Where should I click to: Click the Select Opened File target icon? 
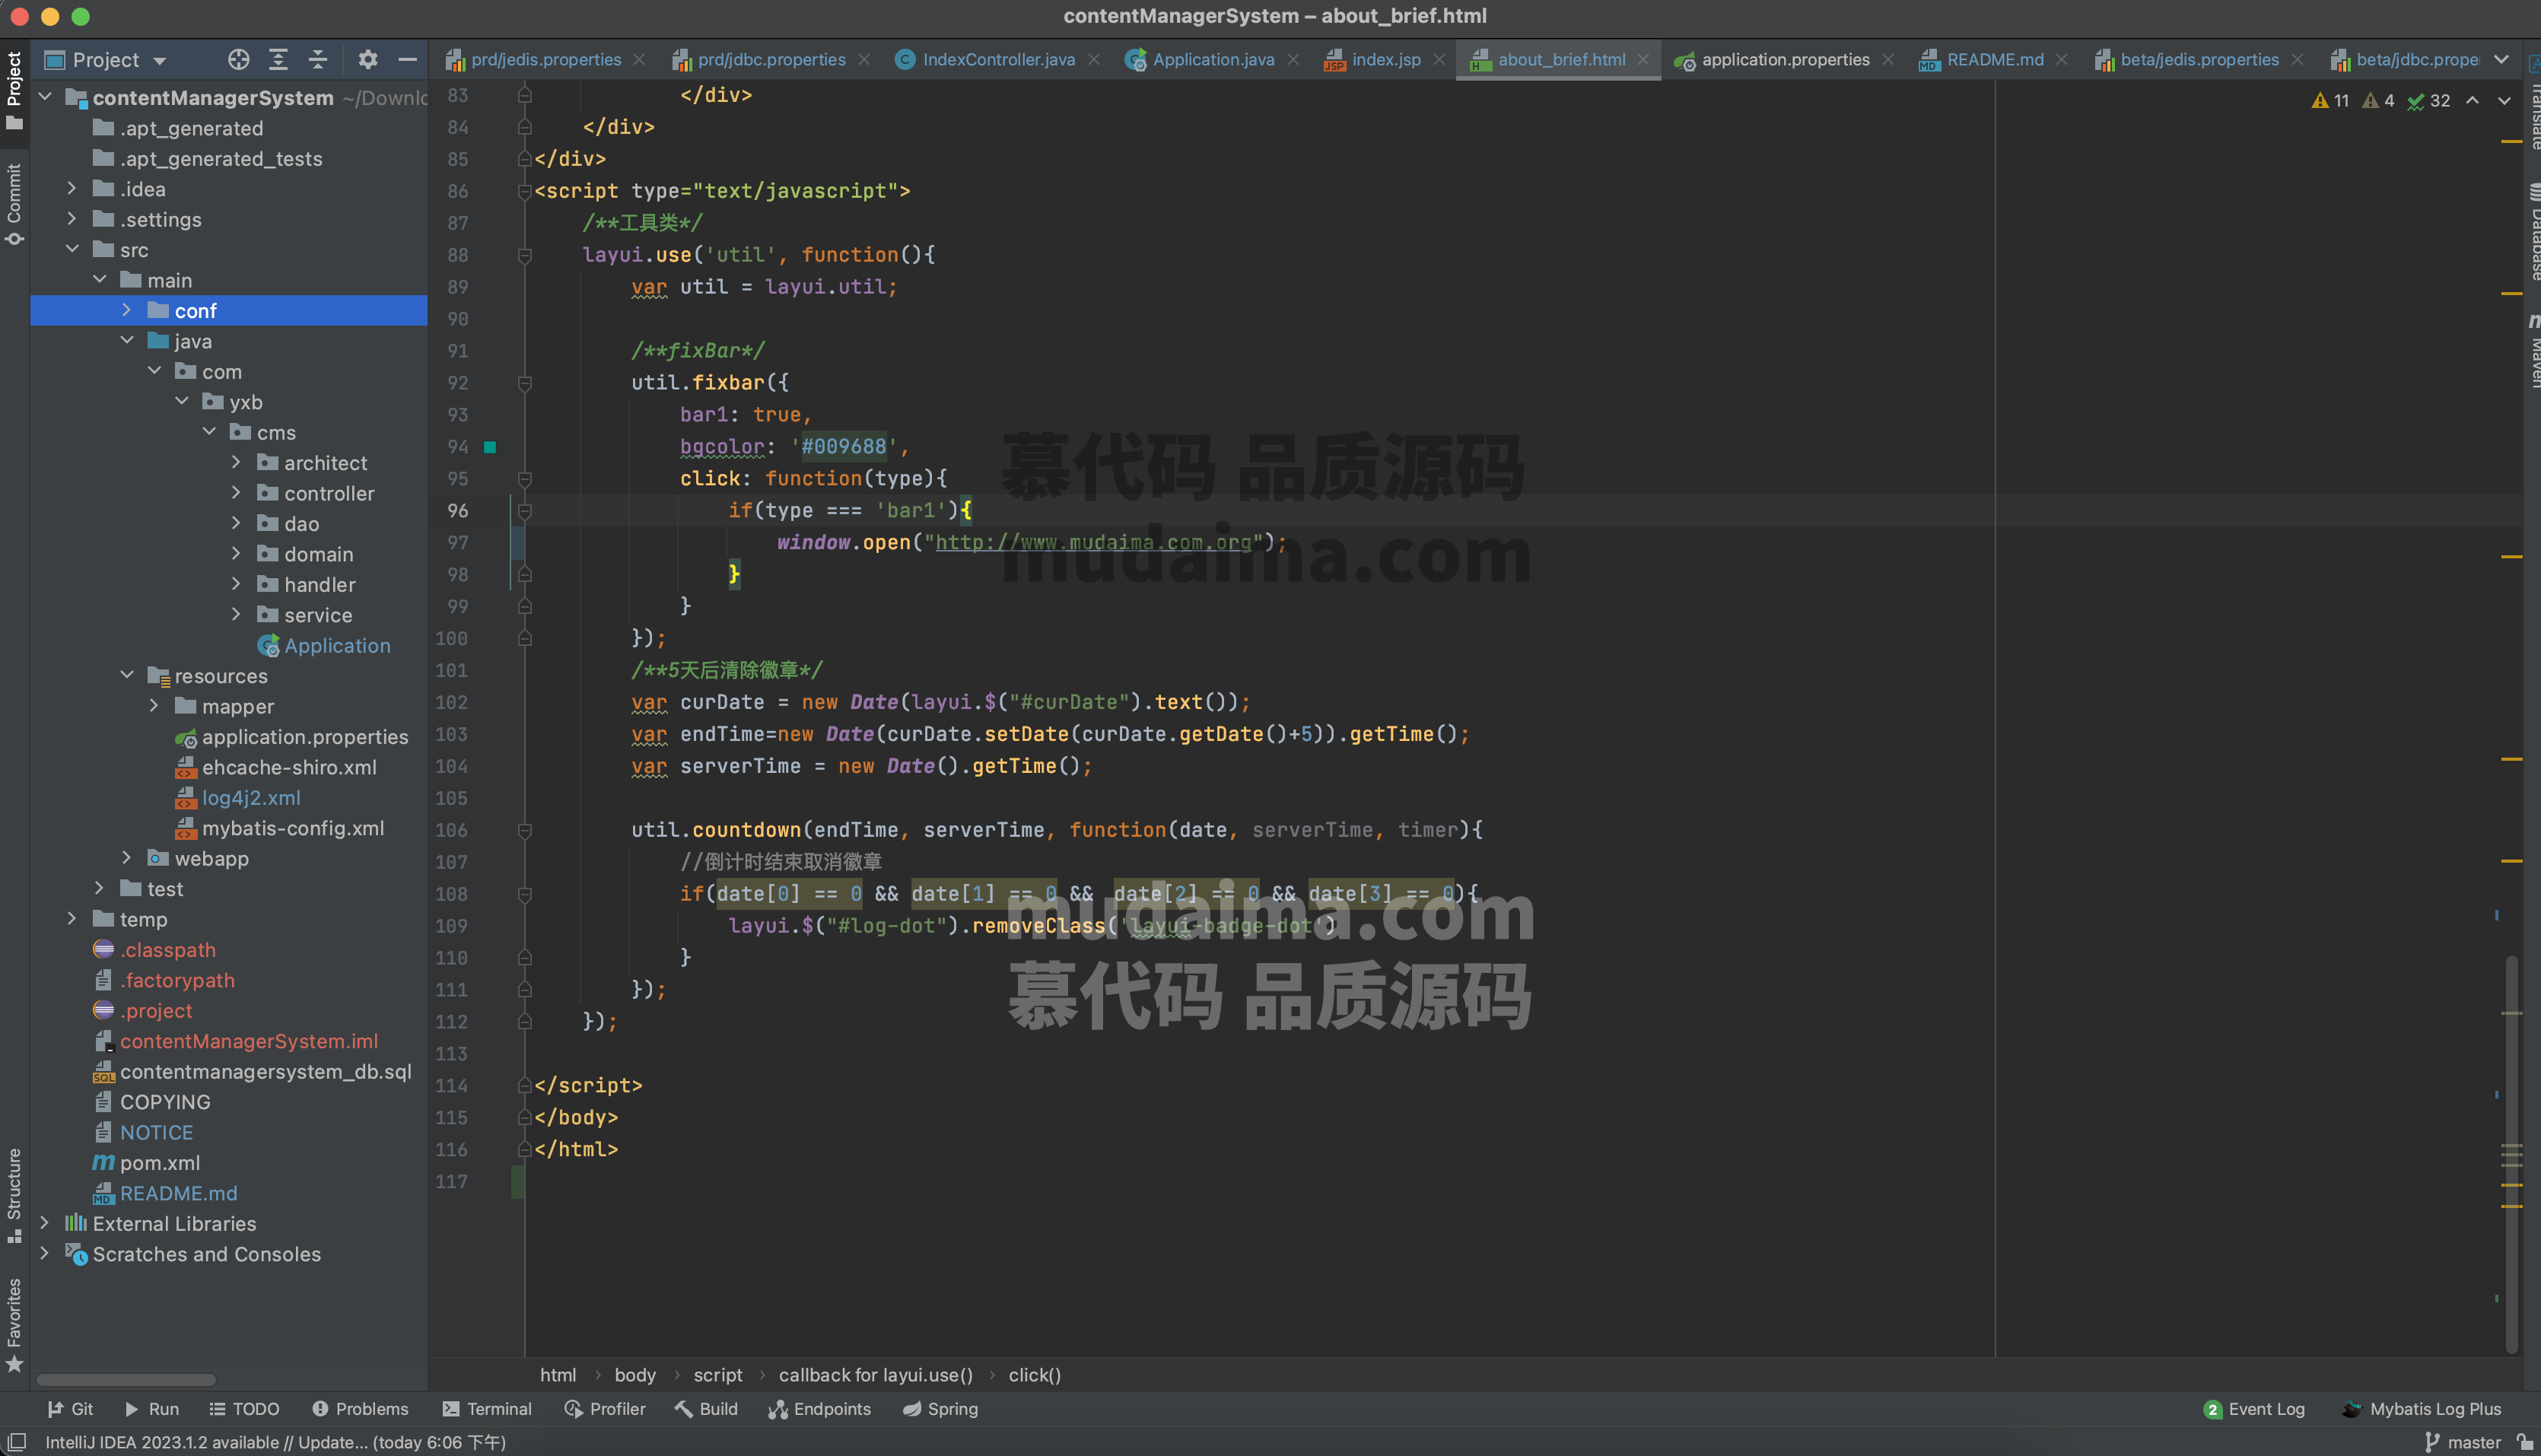238,60
